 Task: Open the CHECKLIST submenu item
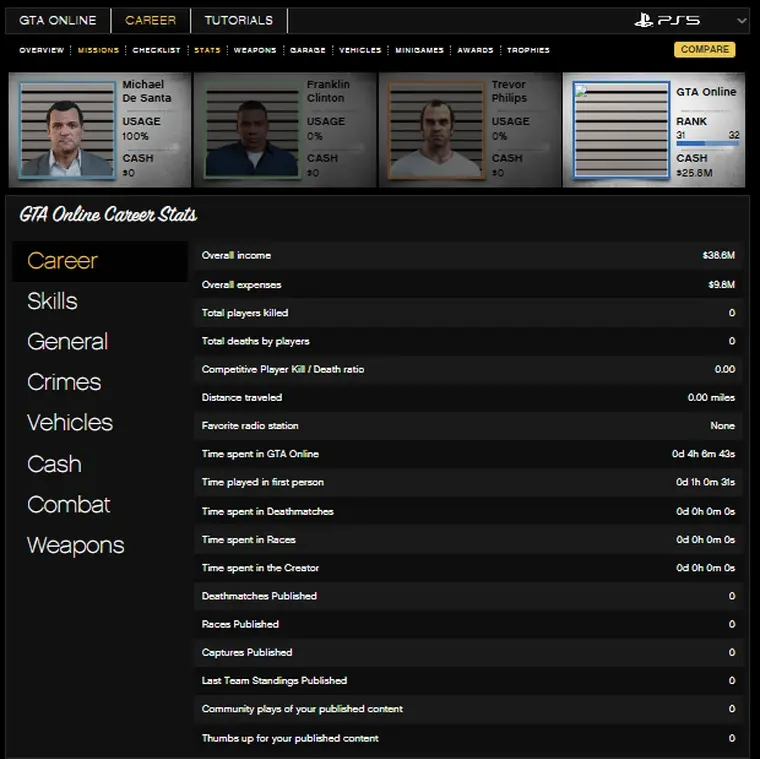[156, 50]
